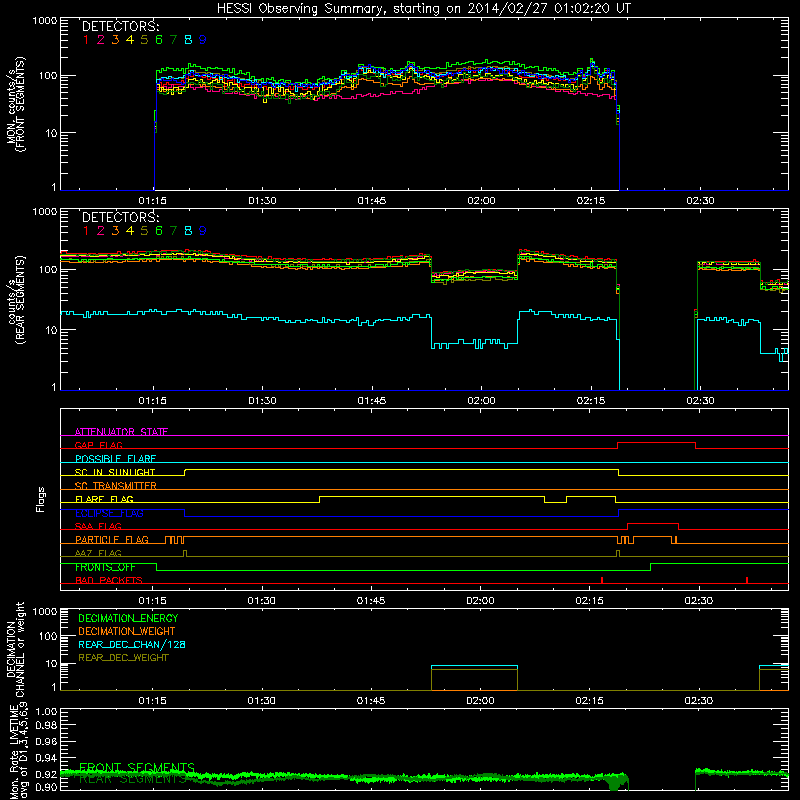Select cyan detector 8 in the rear segments legend
The image size is (800, 800).
(188, 231)
